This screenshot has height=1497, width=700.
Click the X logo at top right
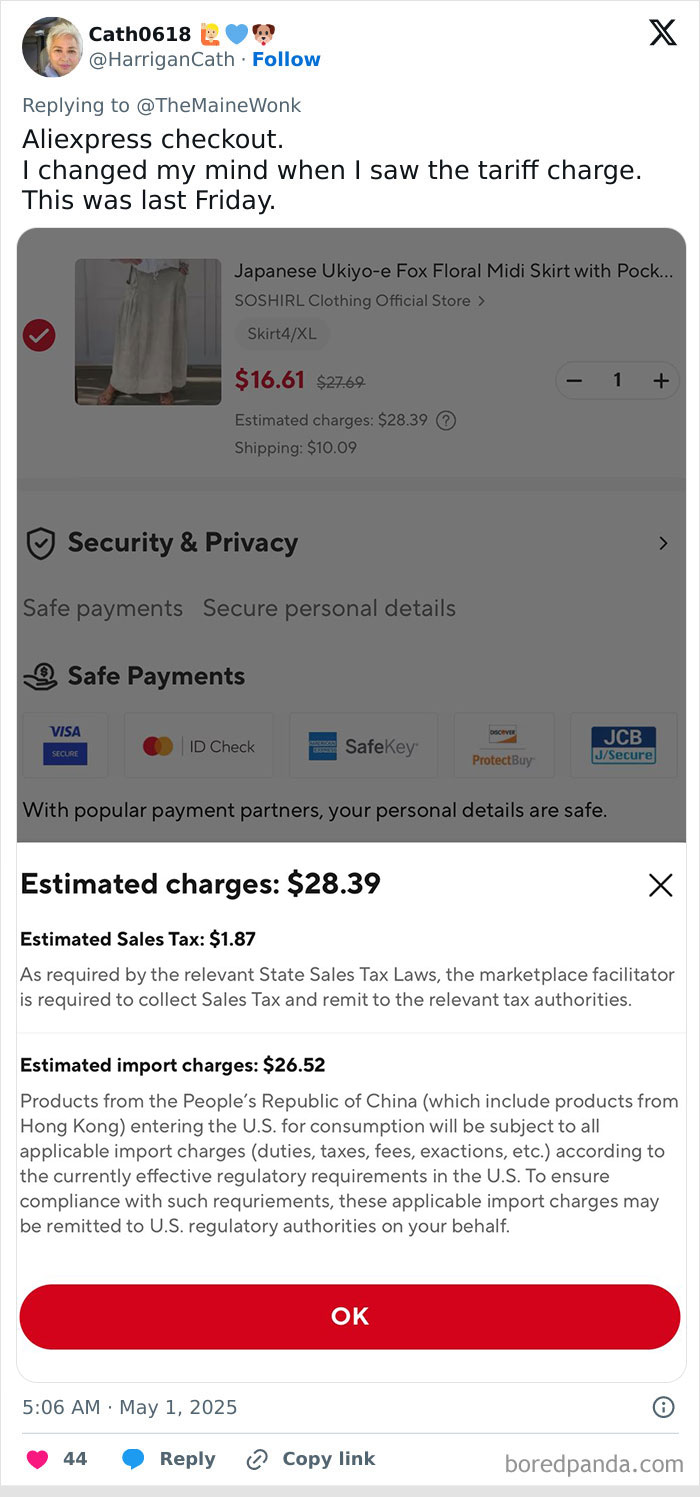tap(662, 33)
